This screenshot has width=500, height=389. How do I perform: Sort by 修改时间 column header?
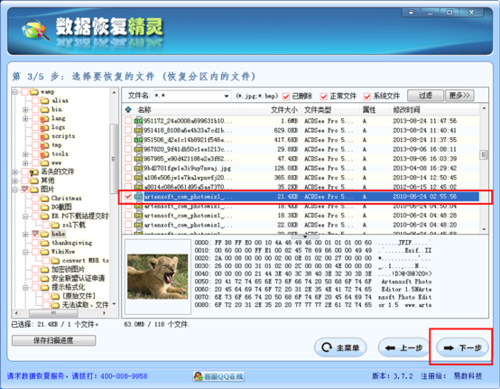(406, 110)
